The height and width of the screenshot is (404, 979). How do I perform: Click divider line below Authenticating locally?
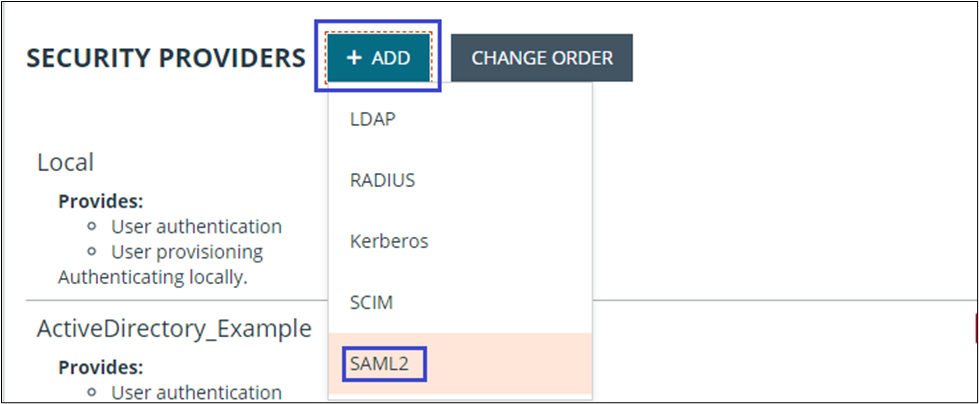pos(160,300)
